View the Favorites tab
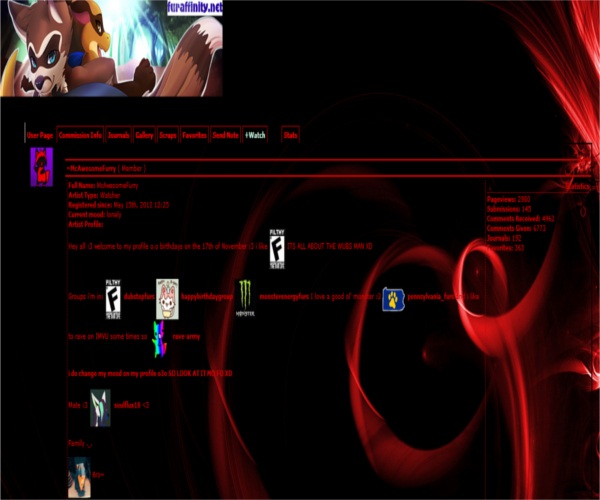600x500 pixels. coord(194,135)
